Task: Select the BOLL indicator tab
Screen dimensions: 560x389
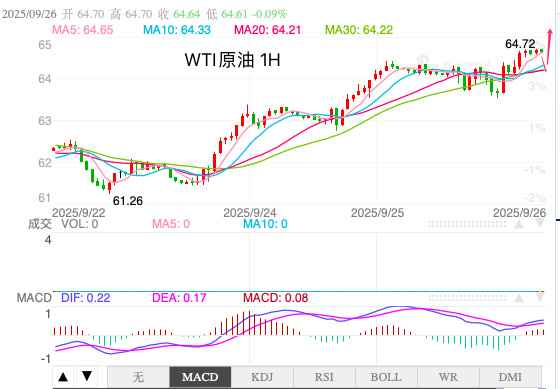Action: tap(386, 377)
